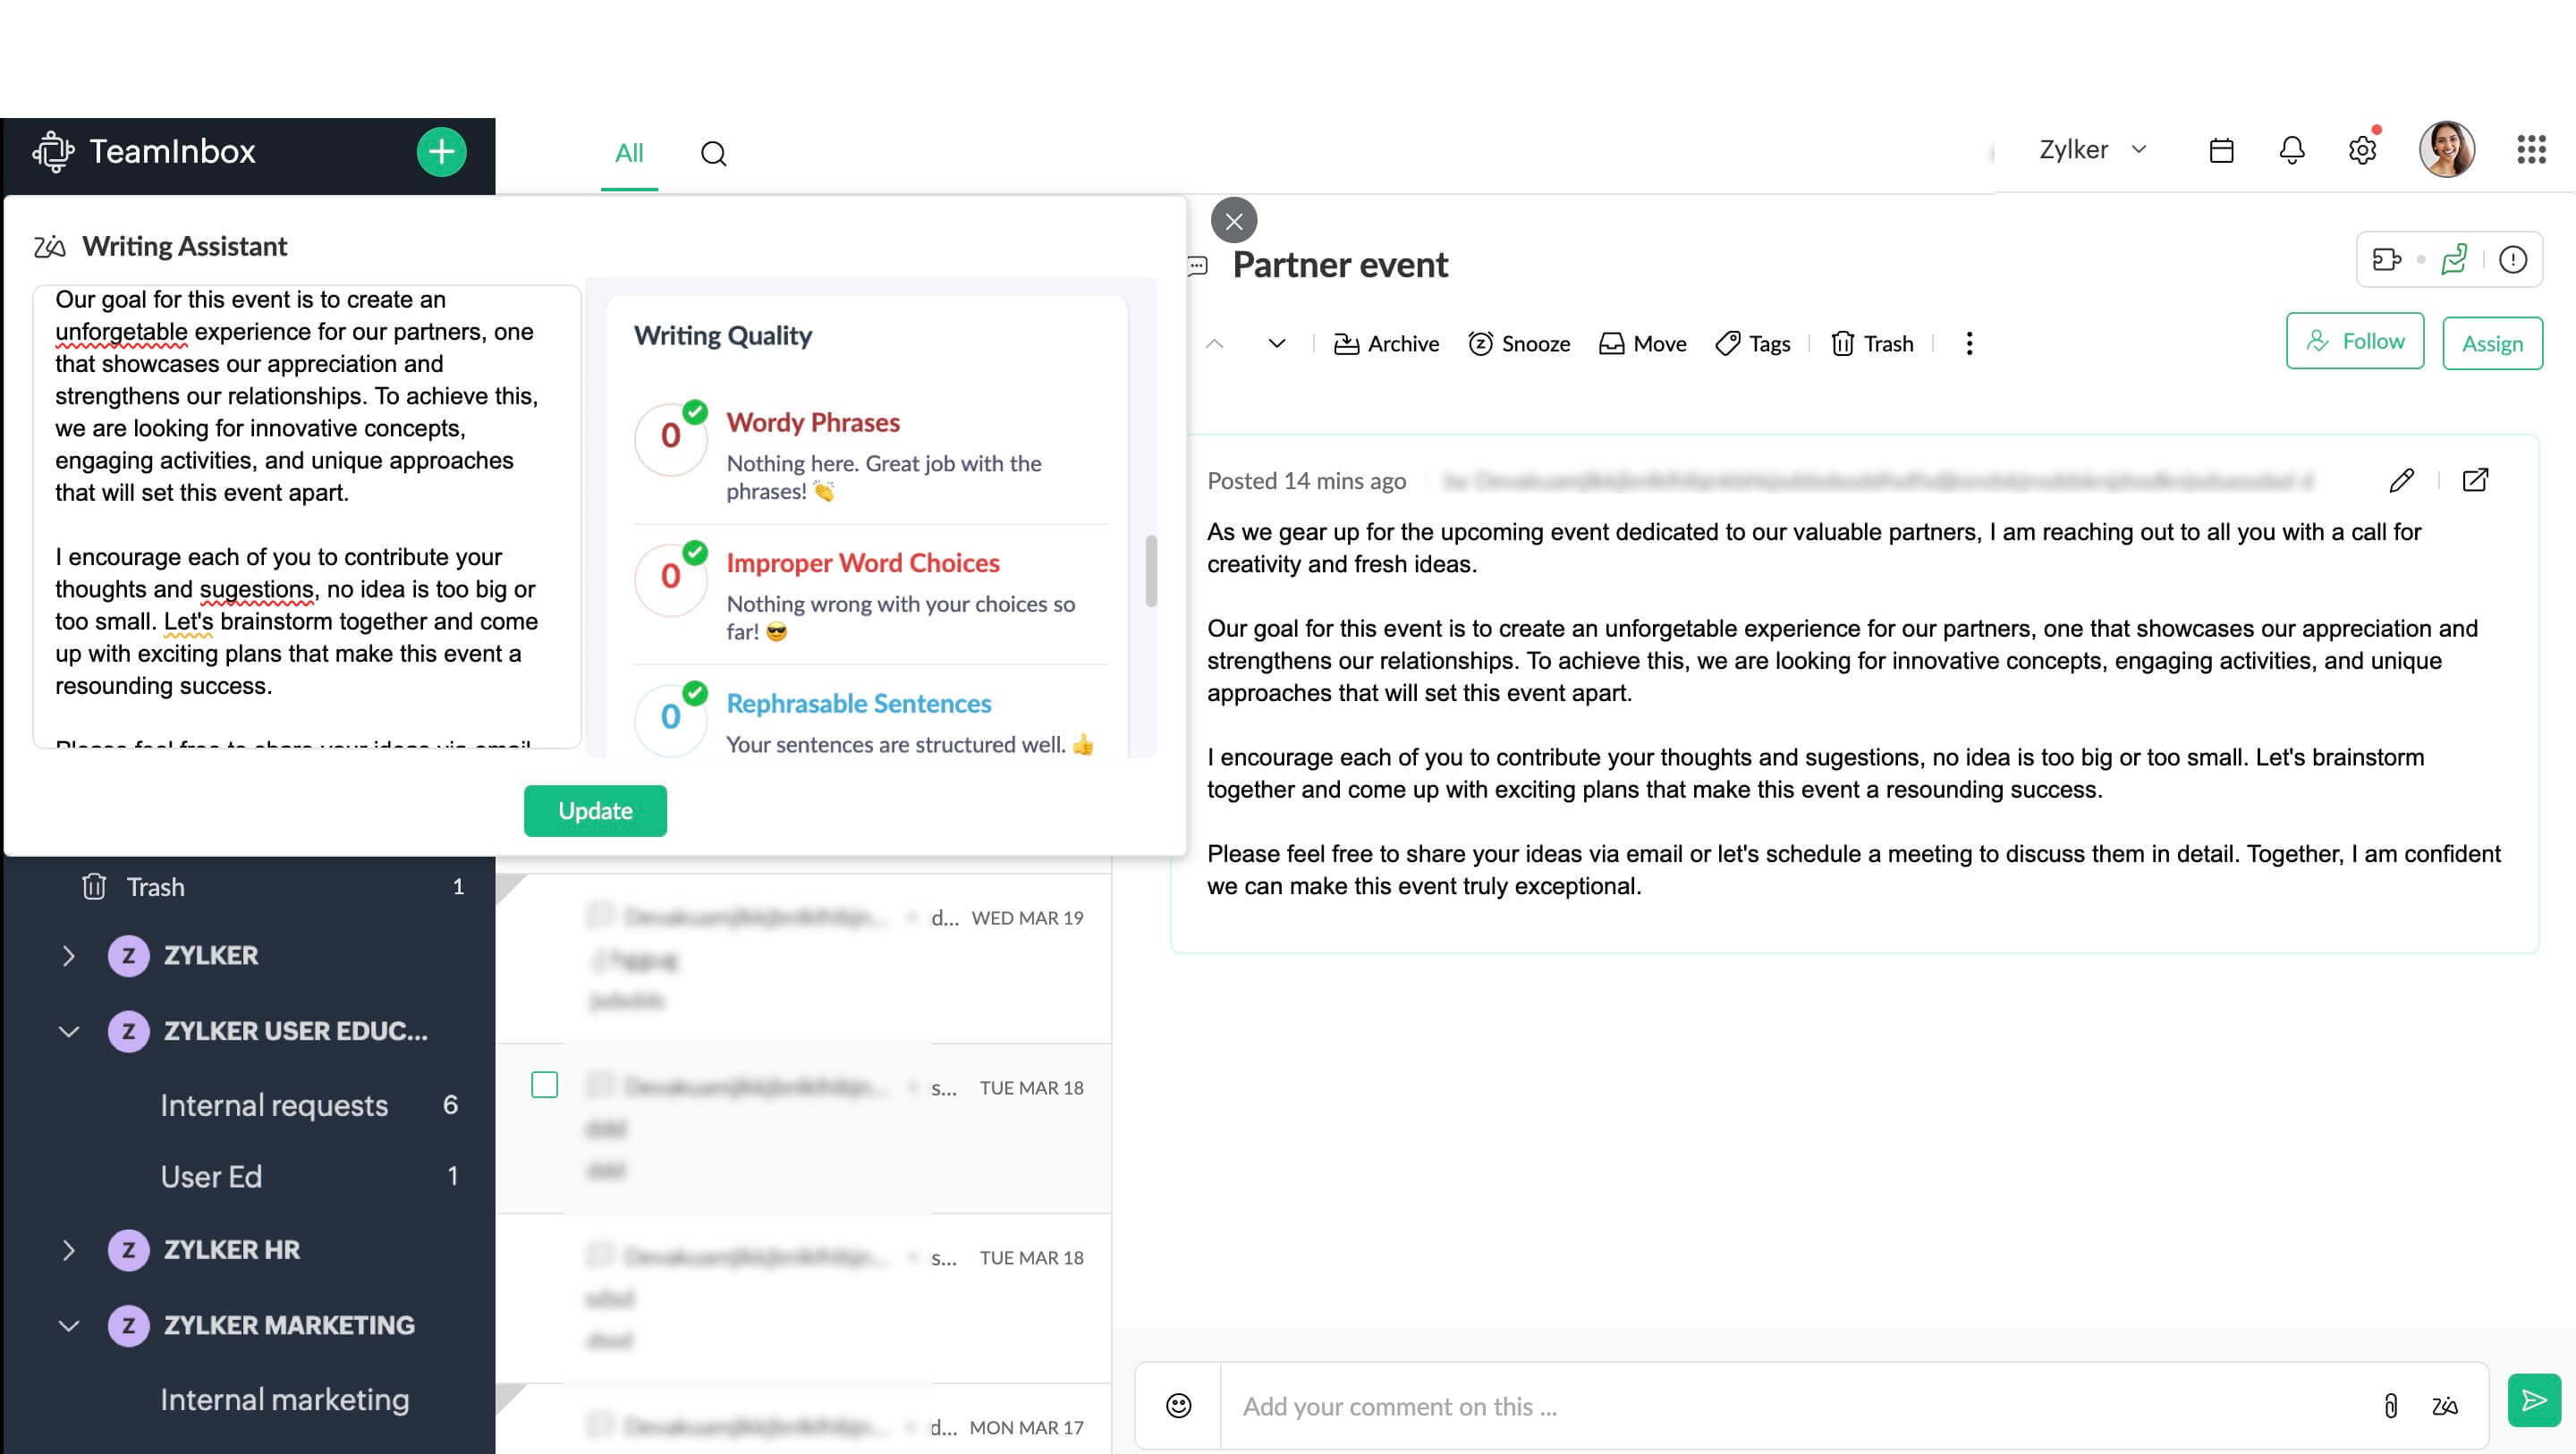Click the user profile avatar
The height and width of the screenshot is (1454, 2576).
(x=2446, y=150)
